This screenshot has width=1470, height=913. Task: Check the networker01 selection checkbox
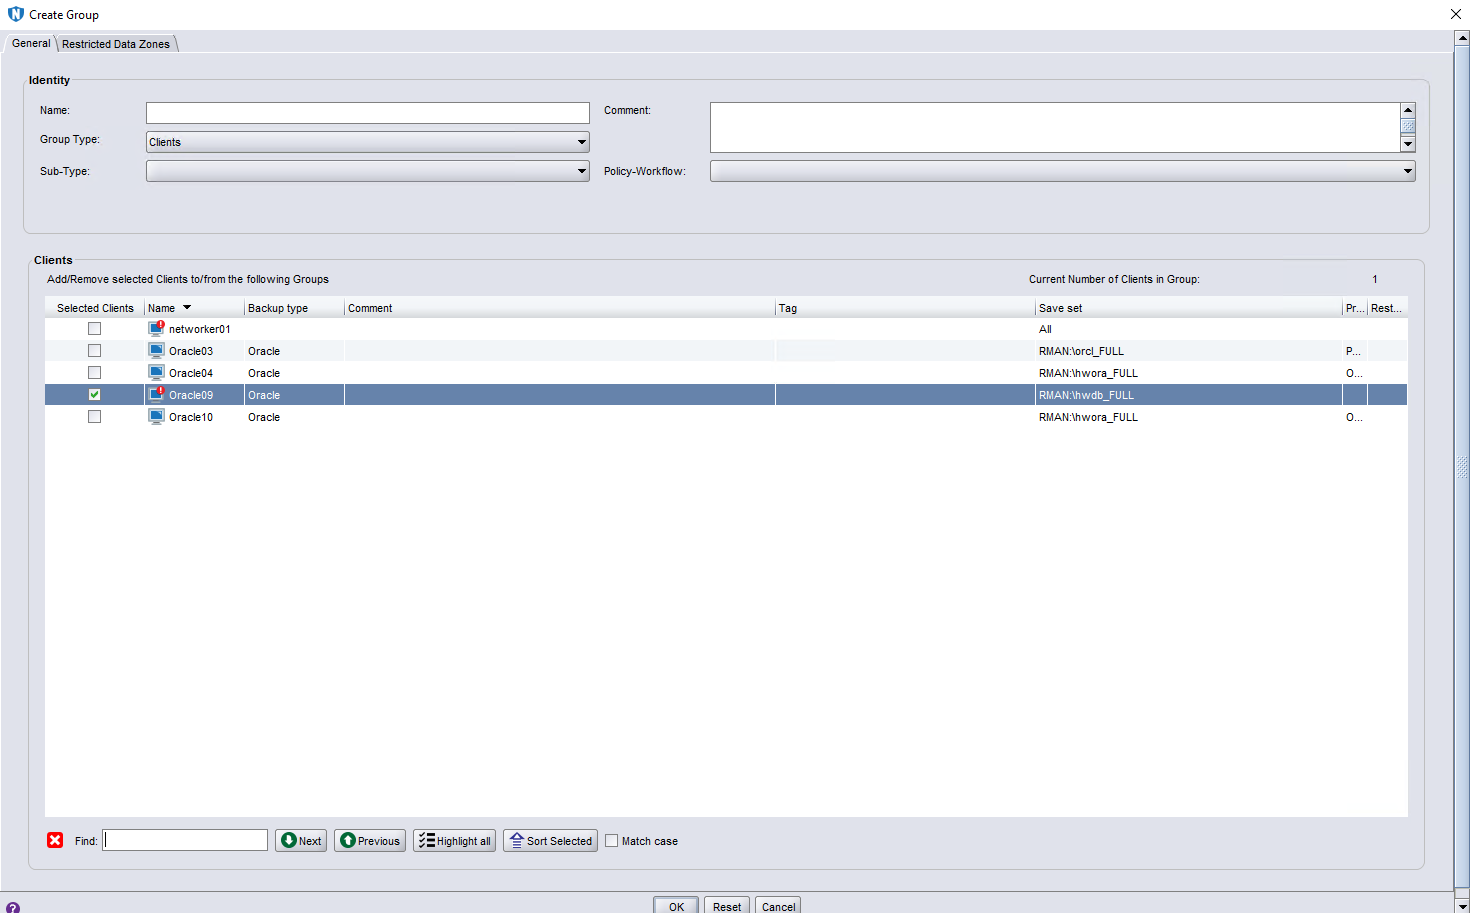click(94, 329)
